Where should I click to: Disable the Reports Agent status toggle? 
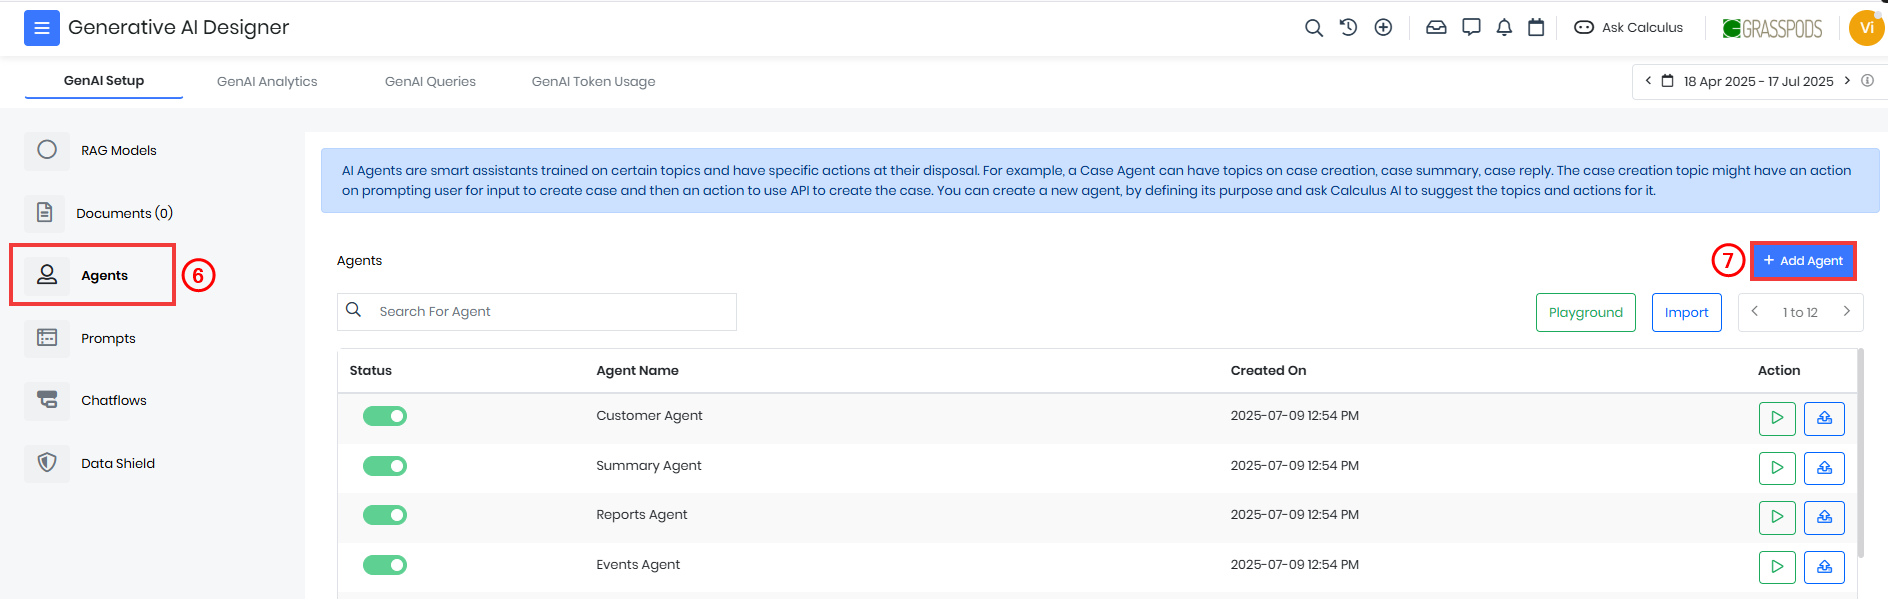(385, 515)
